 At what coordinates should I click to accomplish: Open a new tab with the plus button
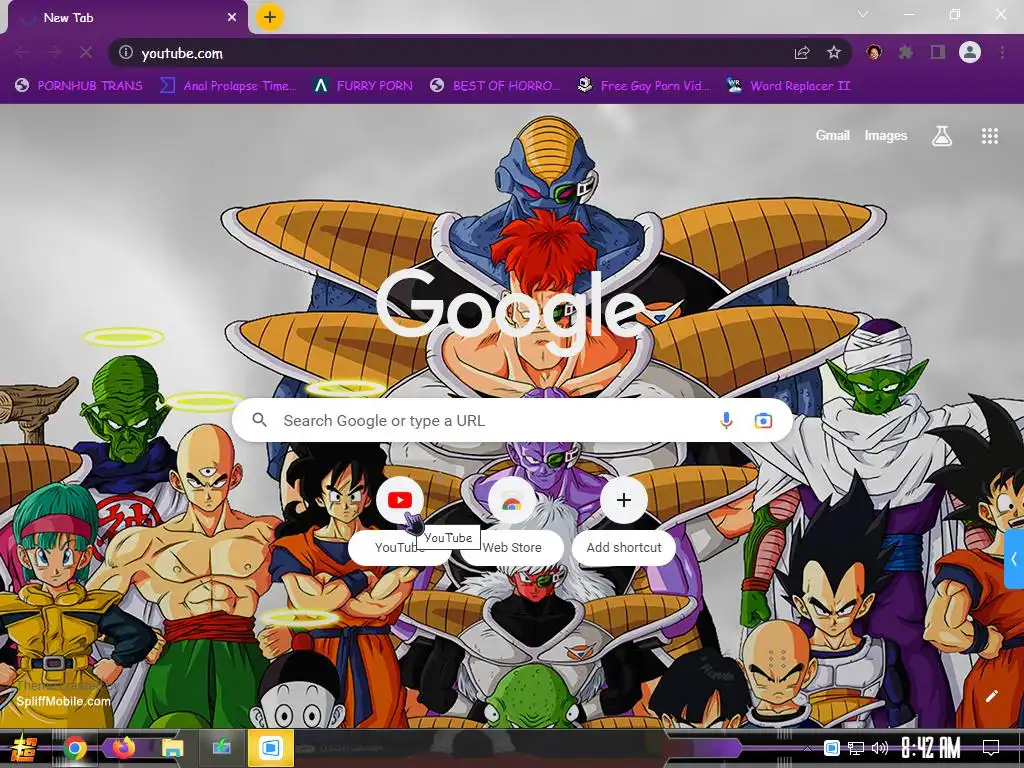pos(270,17)
